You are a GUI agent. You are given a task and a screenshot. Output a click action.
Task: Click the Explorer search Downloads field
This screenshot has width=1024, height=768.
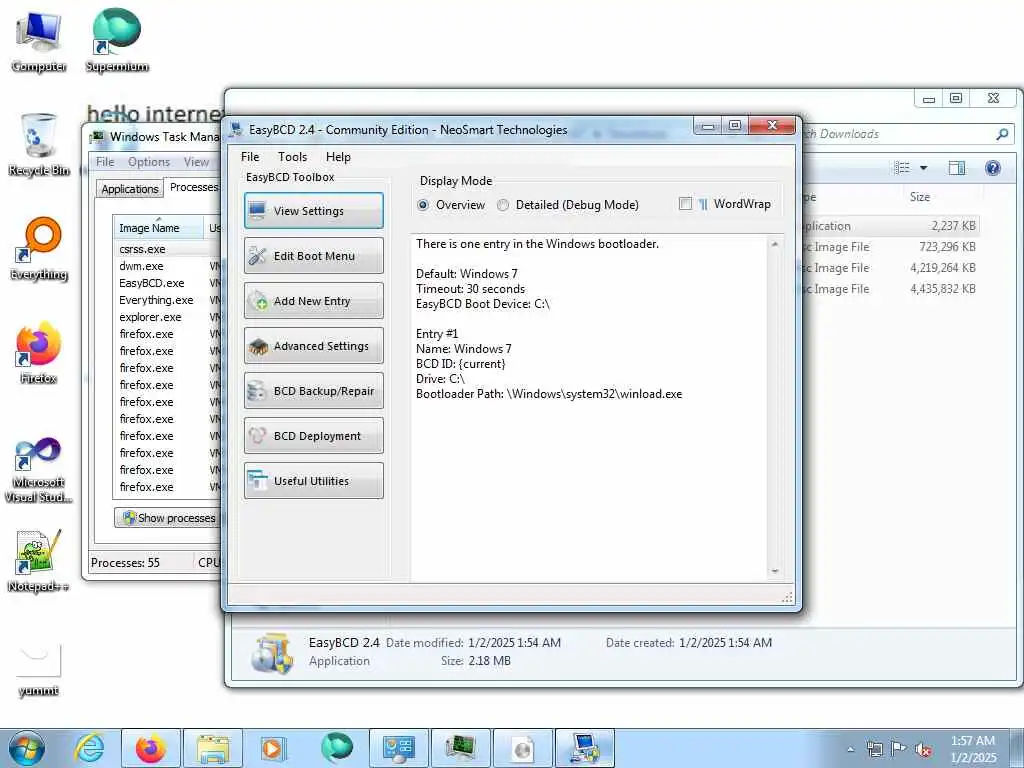[x=899, y=134]
